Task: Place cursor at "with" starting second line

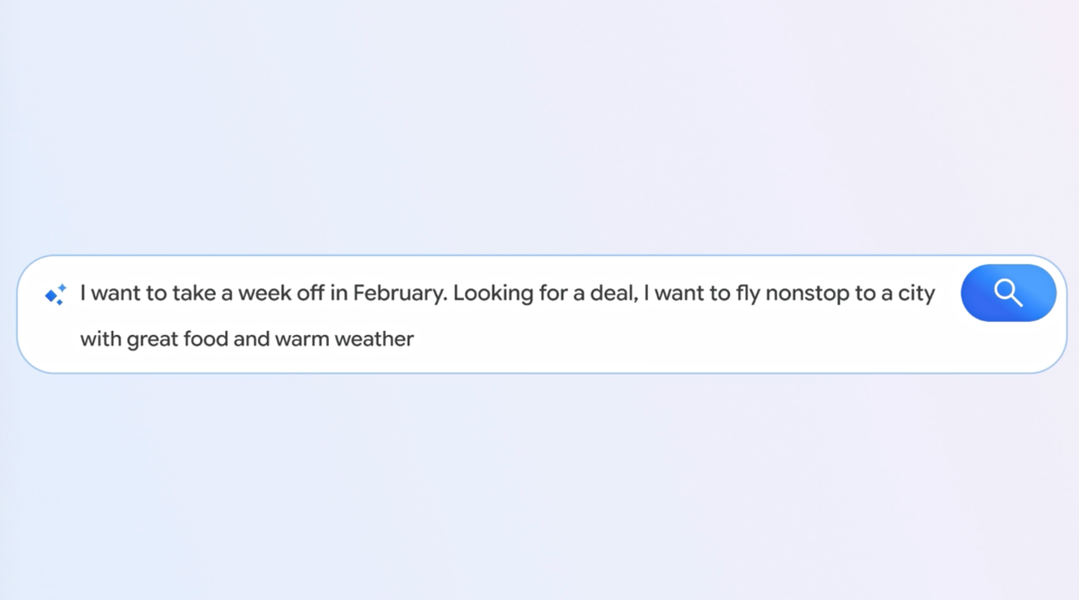Action: (x=100, y=340)
